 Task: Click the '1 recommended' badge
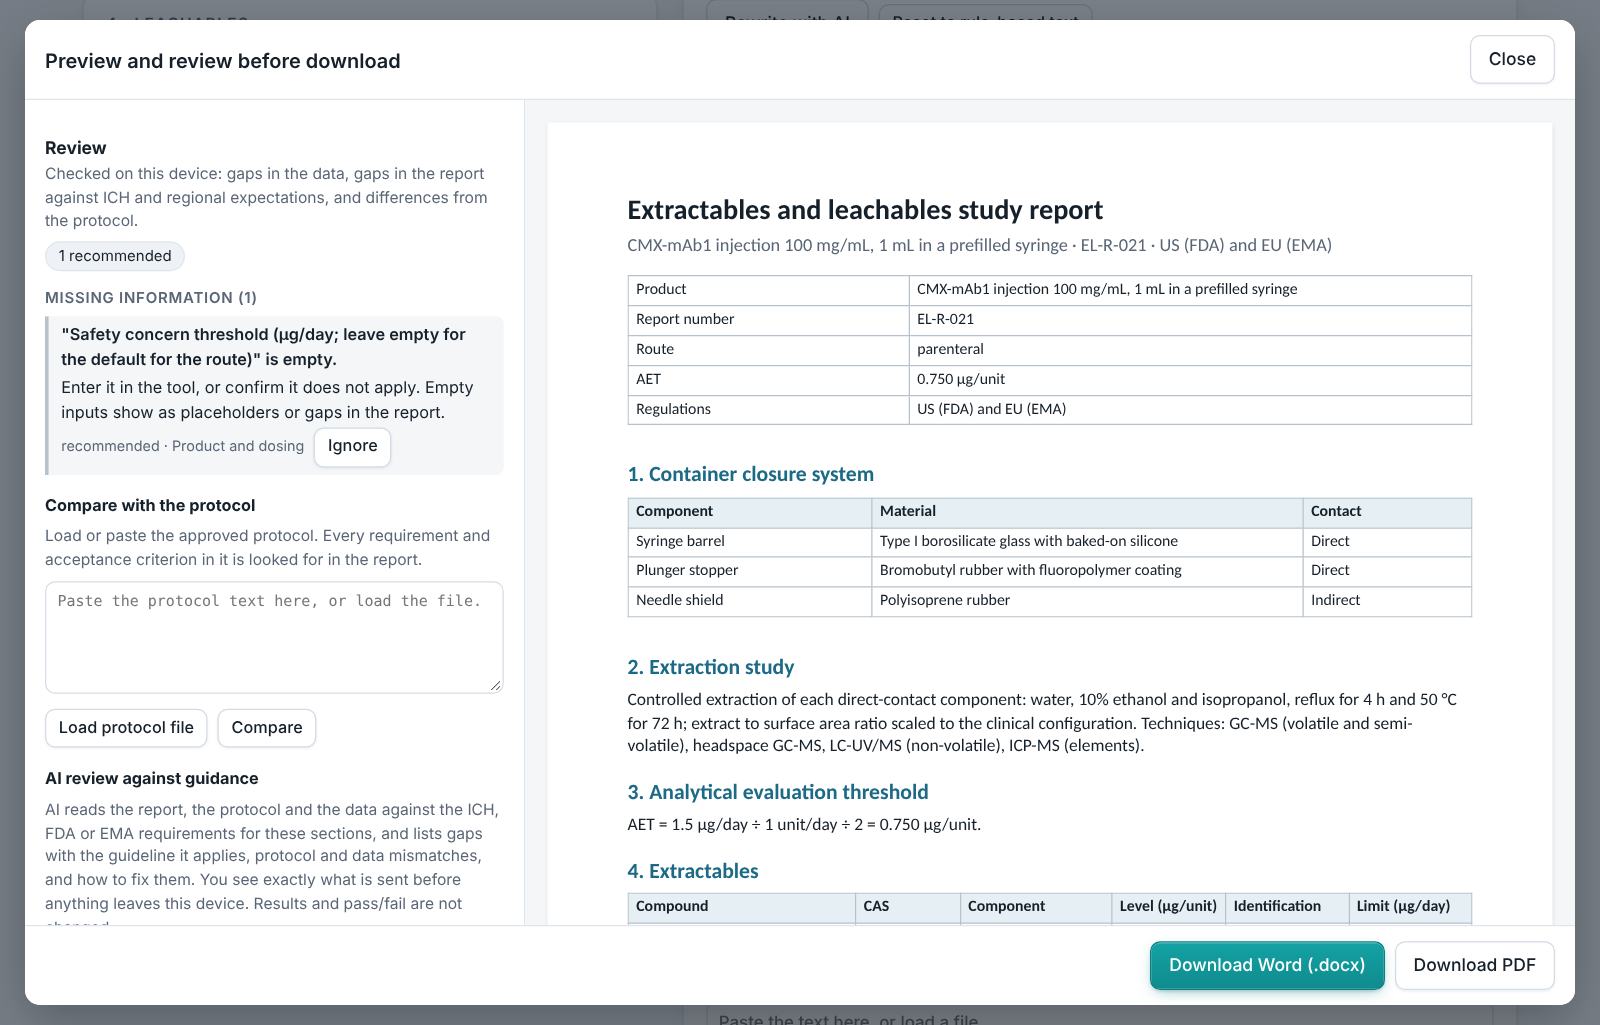coord(115,256)
